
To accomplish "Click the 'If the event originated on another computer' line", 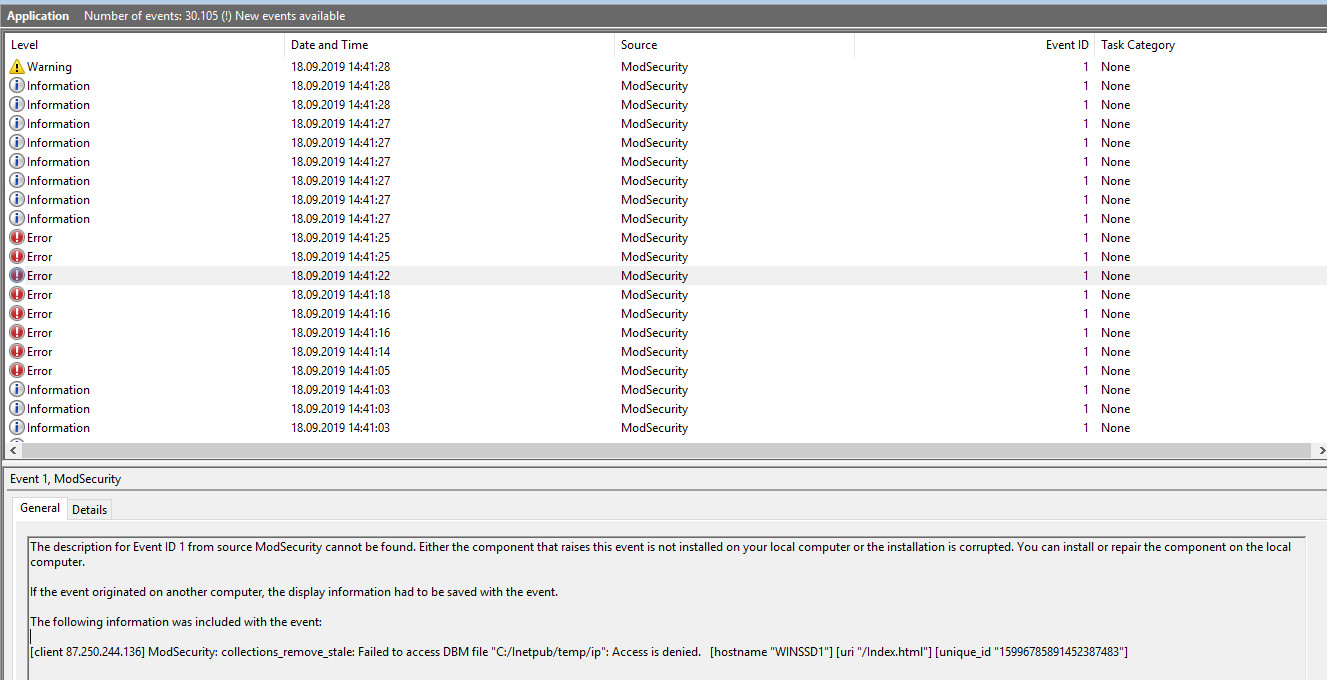I will 294,592.
